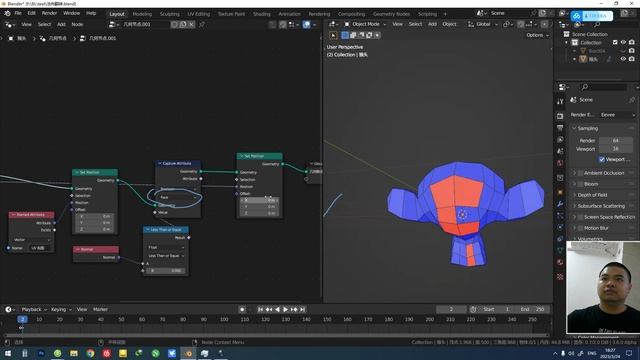Open the File menu
The image size is (640, 360).
[x=18, y=13]
